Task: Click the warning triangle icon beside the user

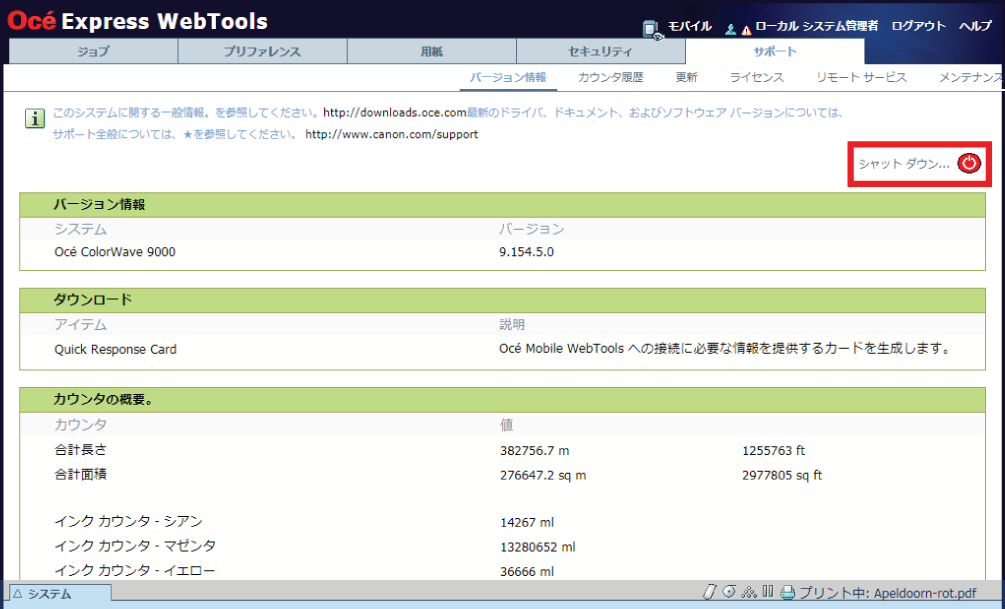Action: tap(746, 29)
